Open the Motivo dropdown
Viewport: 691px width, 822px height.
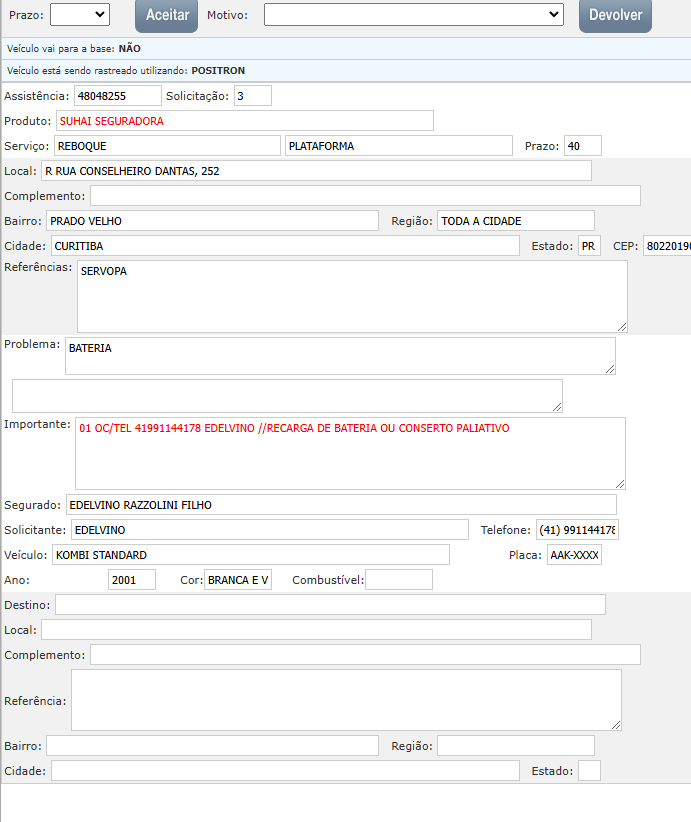pos(414,15)
